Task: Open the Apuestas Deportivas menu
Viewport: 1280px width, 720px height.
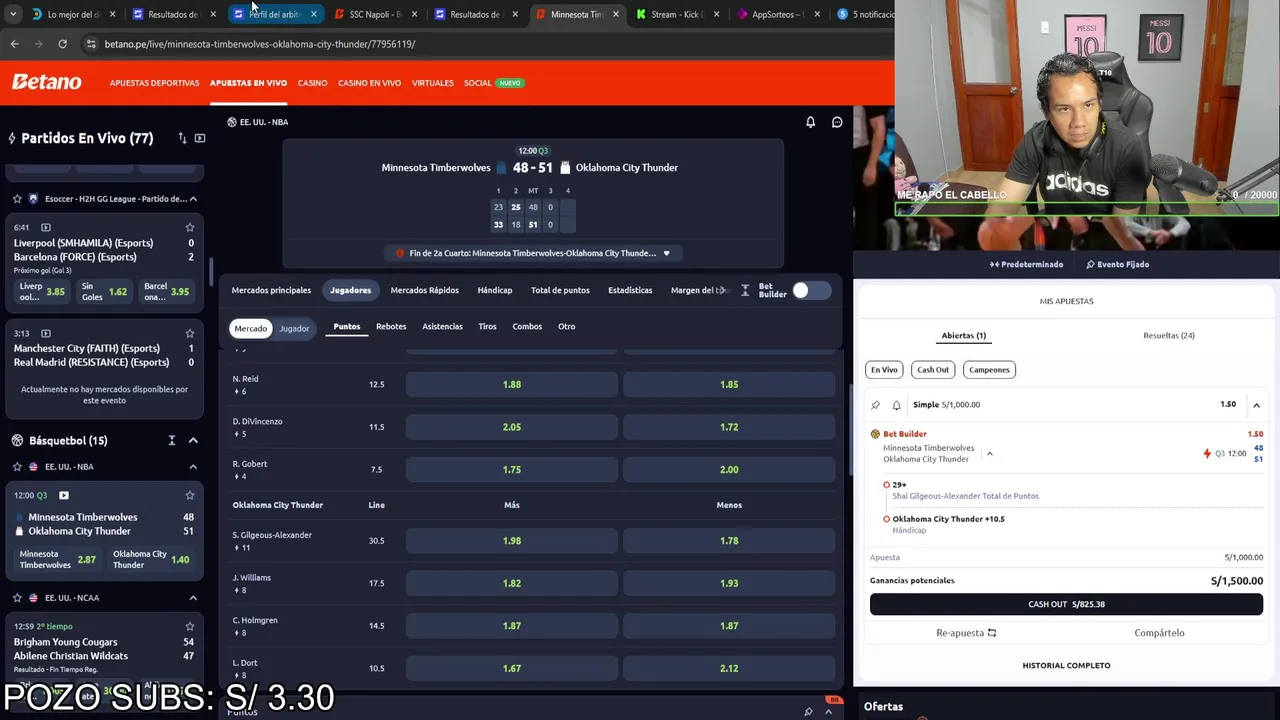Action: [x=154, y=83]
